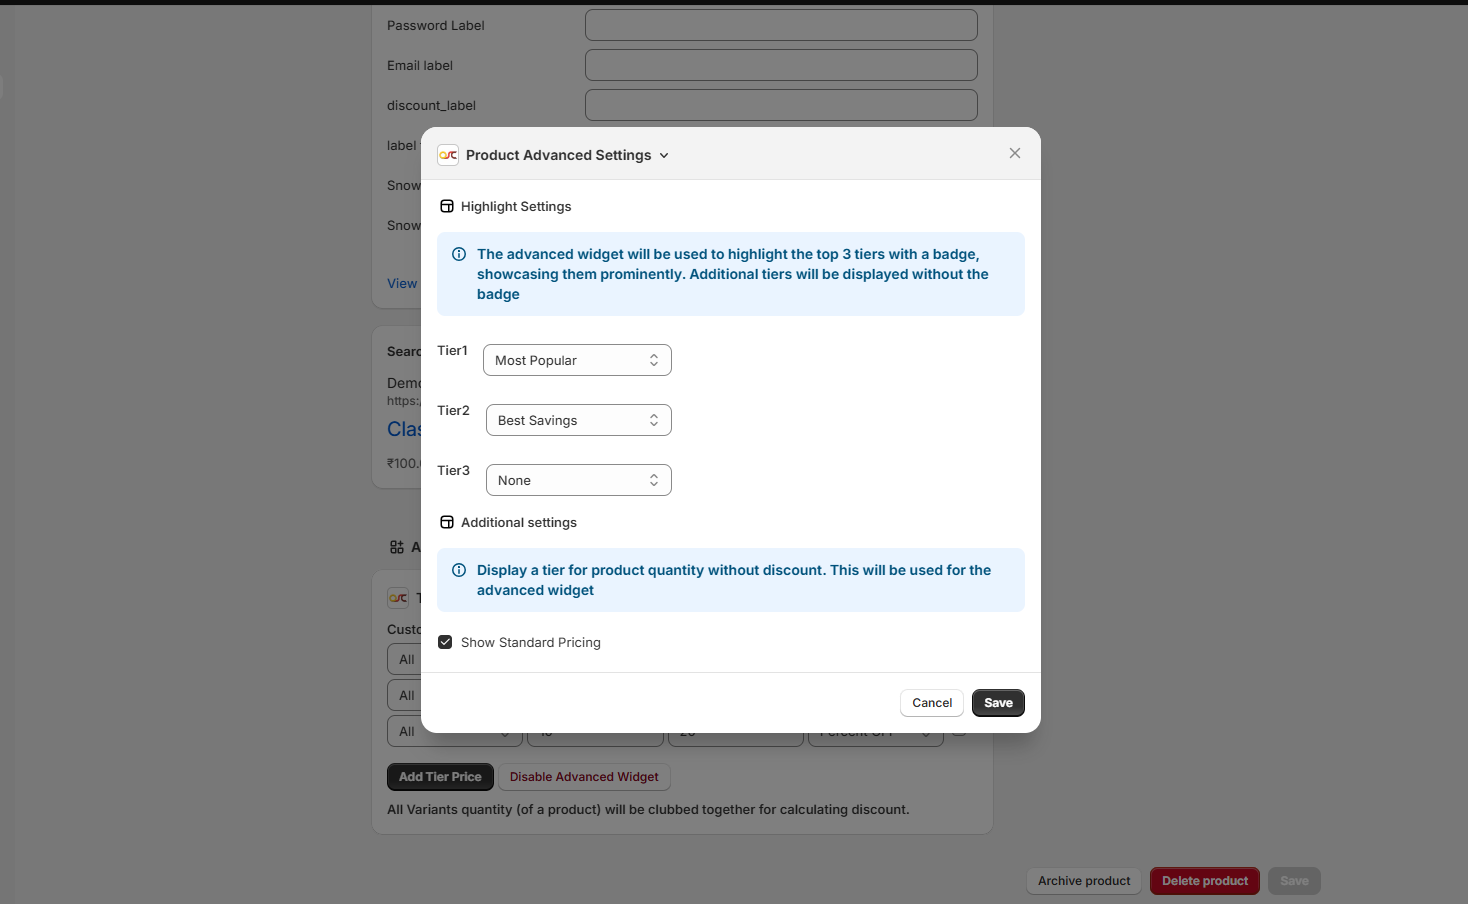Click Disable Advanced Widget button
The width and height of the screenshot is (1468, 904).
tap(584, 777)
